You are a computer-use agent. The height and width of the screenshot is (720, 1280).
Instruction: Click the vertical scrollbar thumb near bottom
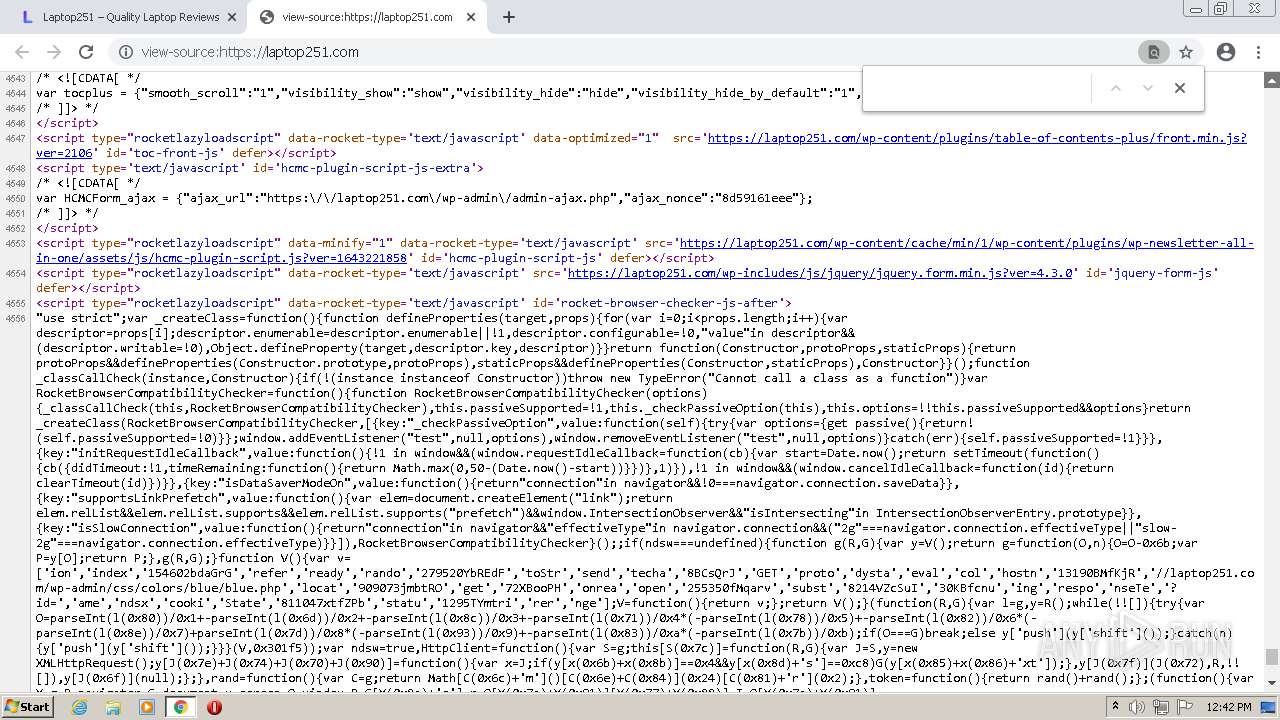pyautogui.click(x=1272, y=657)
